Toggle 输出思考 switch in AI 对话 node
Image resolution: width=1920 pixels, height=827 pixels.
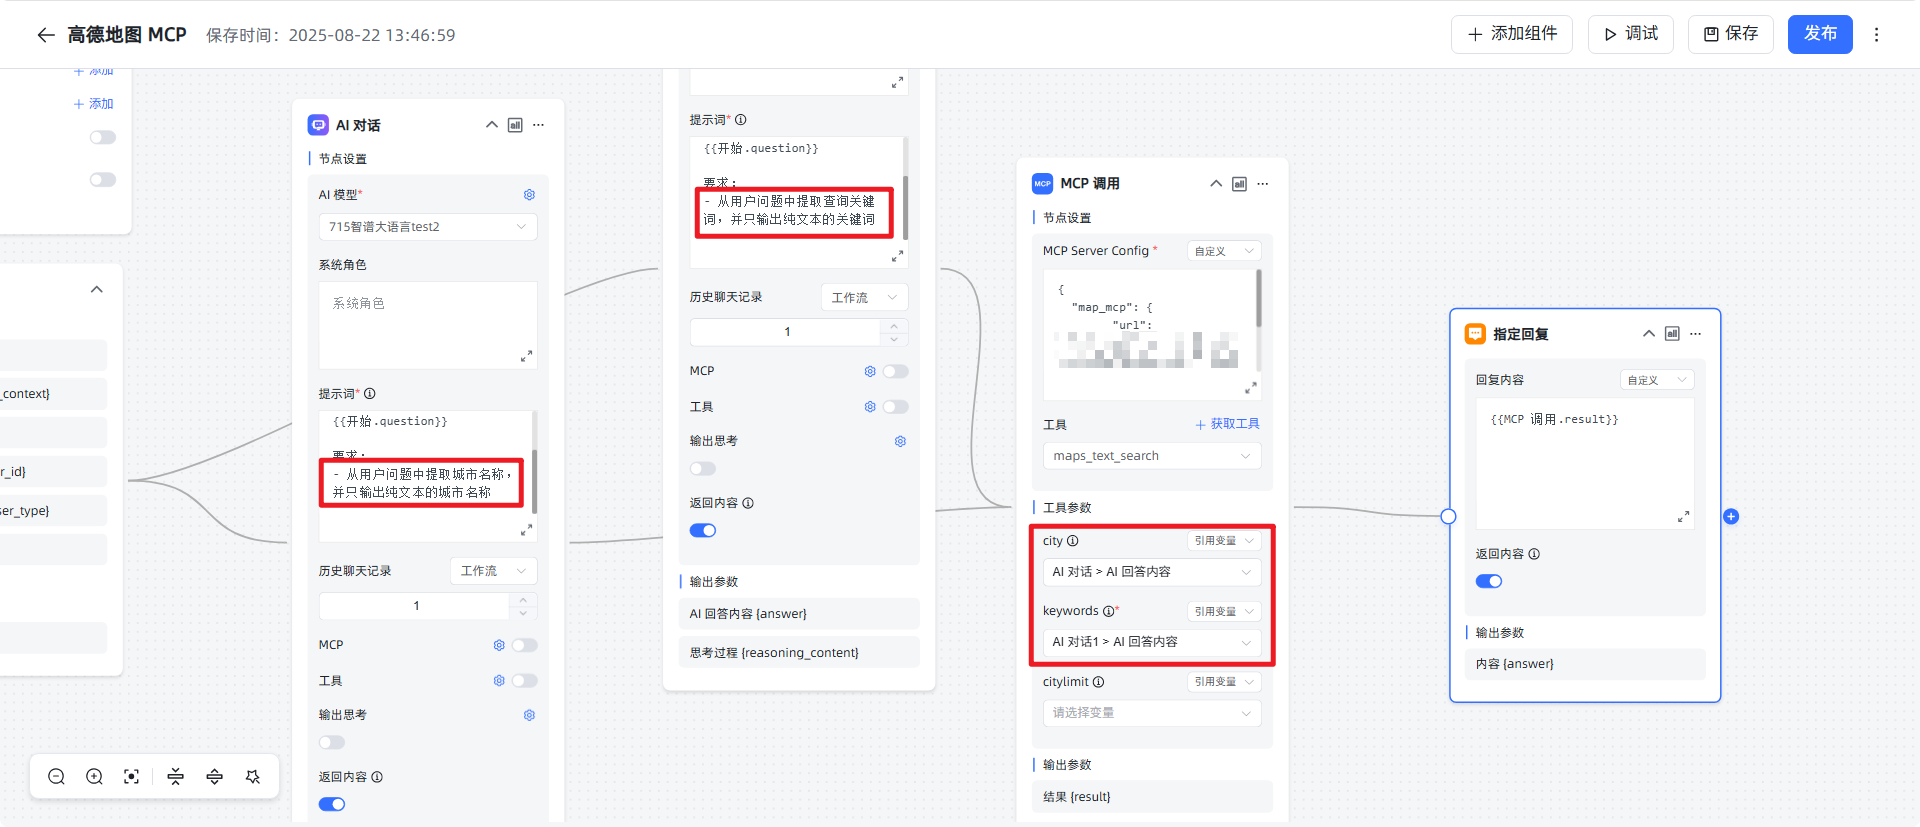[332, 743]
